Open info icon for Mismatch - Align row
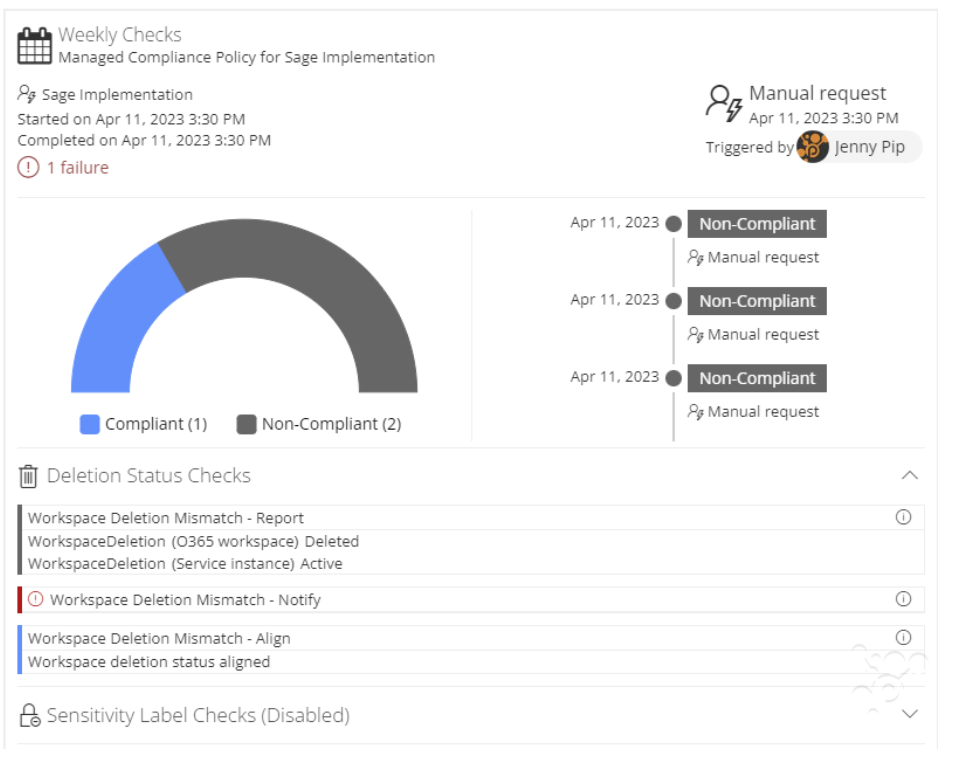 [x=903, y=638]
